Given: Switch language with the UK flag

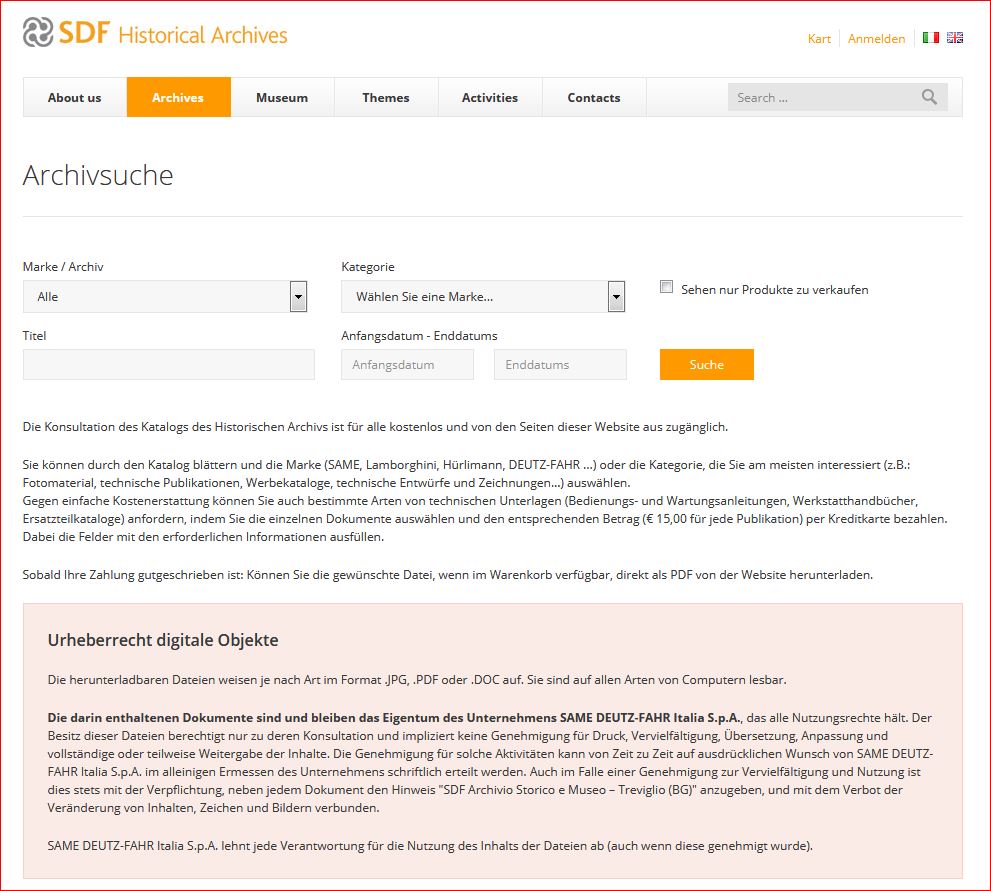Looking at the screenshot, I should (x=954, y=38).
